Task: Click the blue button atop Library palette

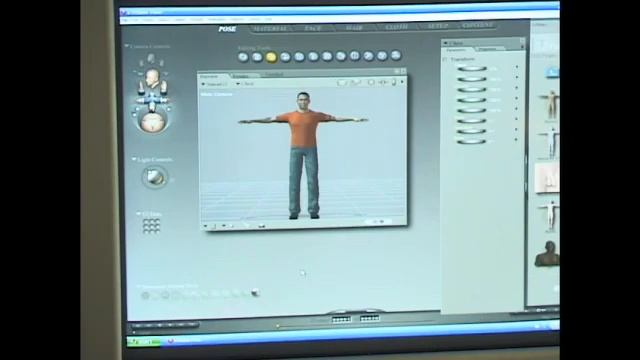Action: [x=552, y=73]
